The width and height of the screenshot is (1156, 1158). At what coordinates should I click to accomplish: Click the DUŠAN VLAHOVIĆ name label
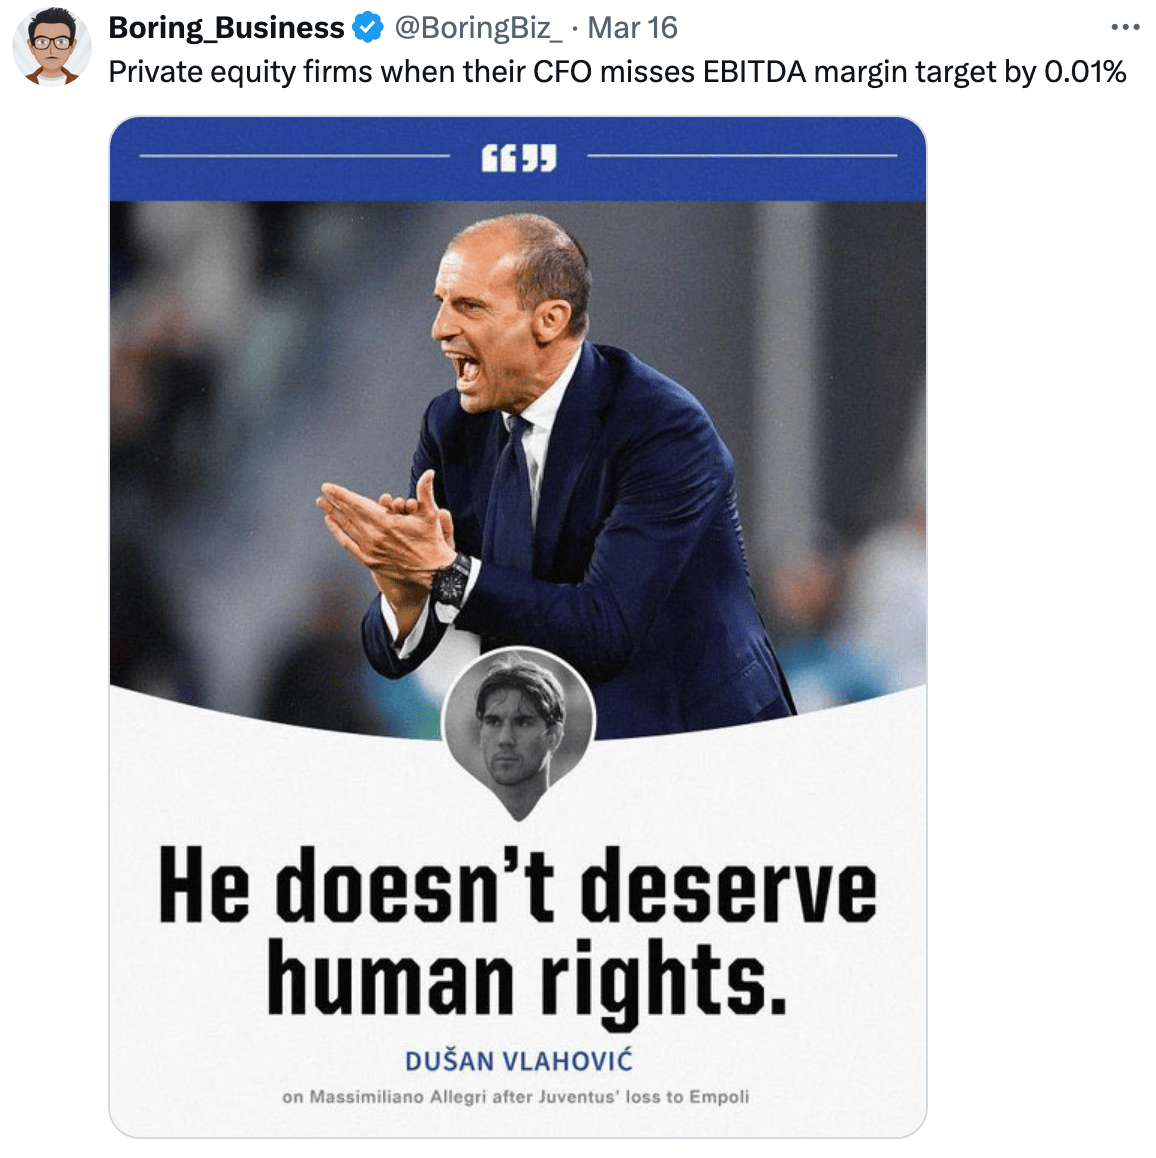pos(519,1061)
